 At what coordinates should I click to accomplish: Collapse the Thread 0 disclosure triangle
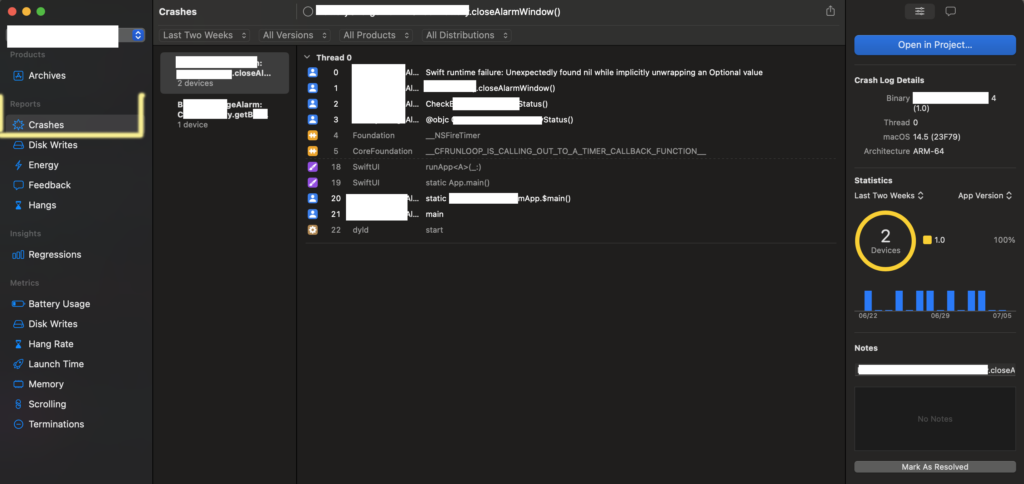tap(307, 58)
